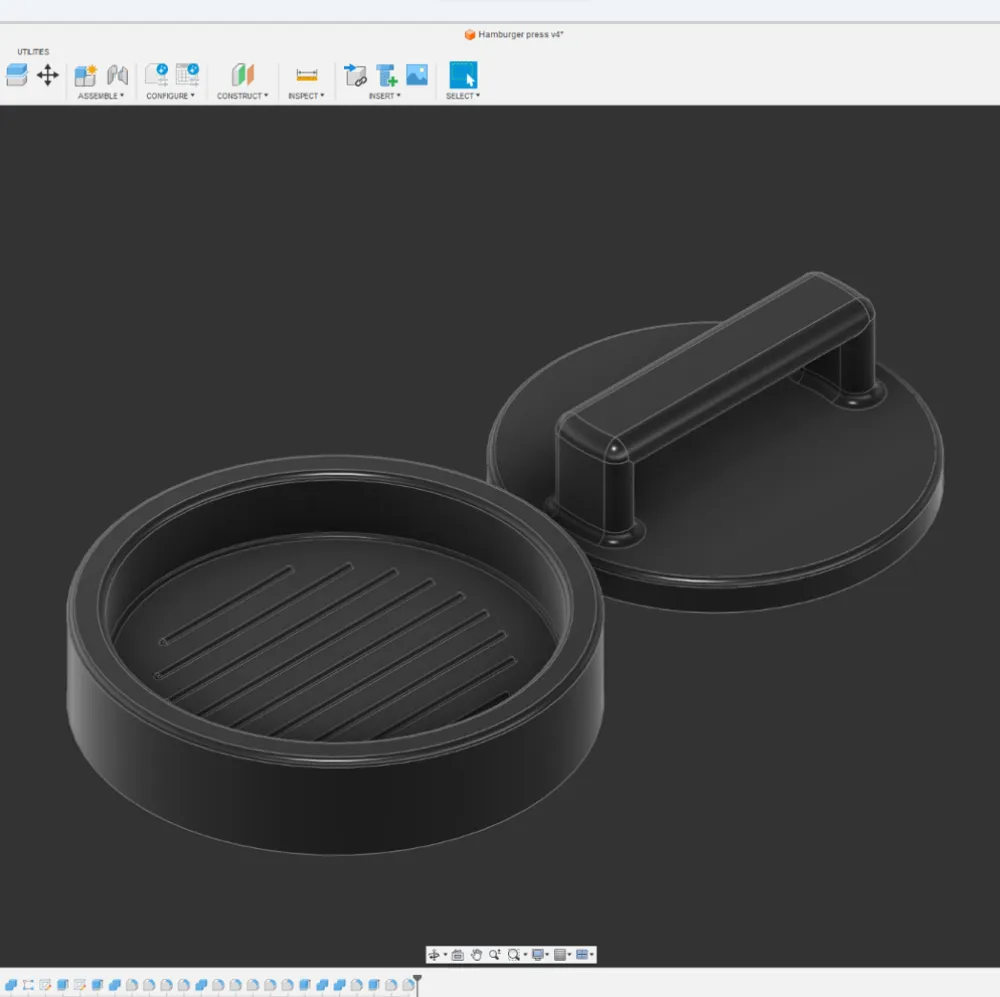Screen dimensions: 1000x997
Task: Click the Insert McMaster-Carr Component icon
Action: coord(387,75)
